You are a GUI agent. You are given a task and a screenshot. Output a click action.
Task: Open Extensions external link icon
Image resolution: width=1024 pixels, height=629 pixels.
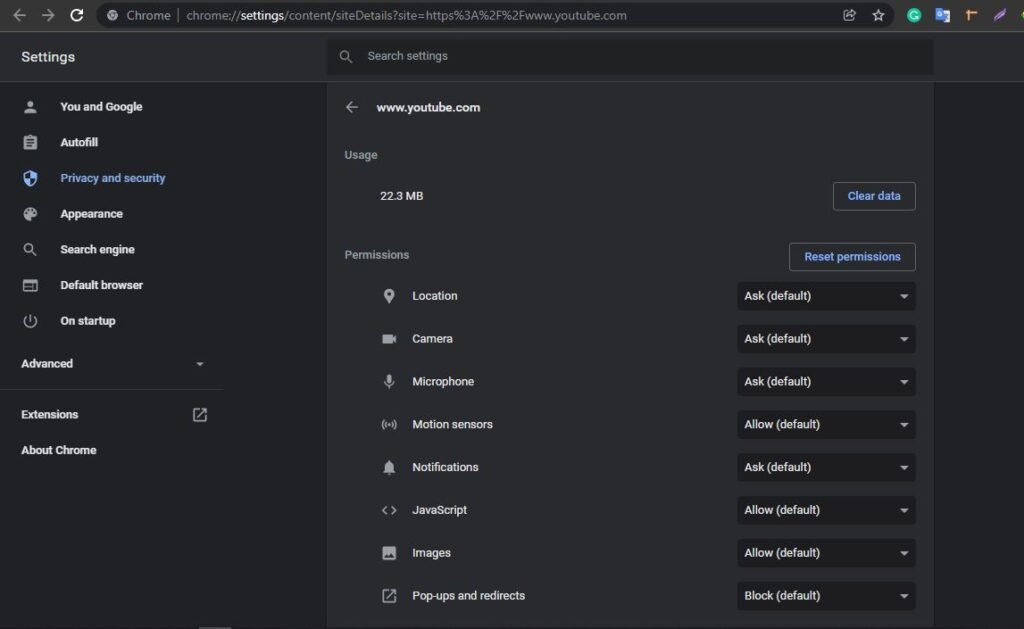tap(200, 415)
